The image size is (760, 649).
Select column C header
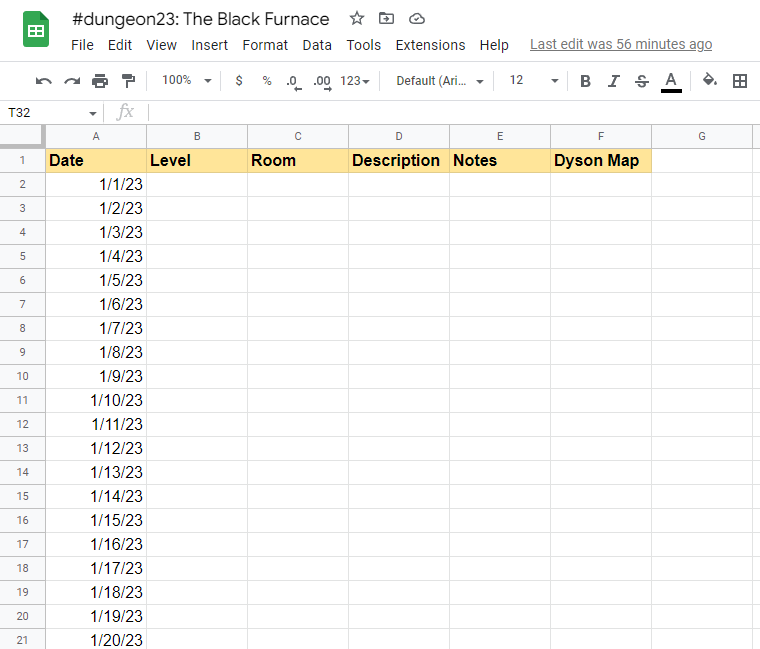[x=298, y=136]
